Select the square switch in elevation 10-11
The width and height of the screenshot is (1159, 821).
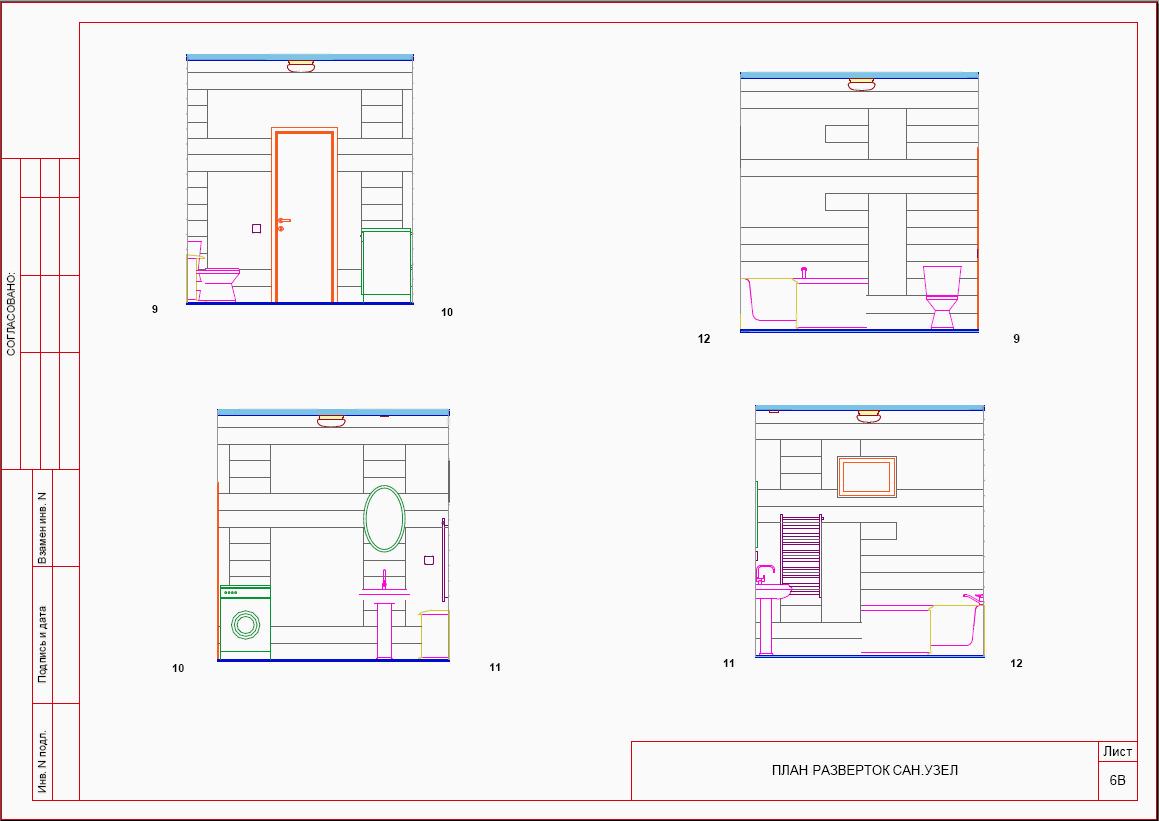[x=429, y=560]
